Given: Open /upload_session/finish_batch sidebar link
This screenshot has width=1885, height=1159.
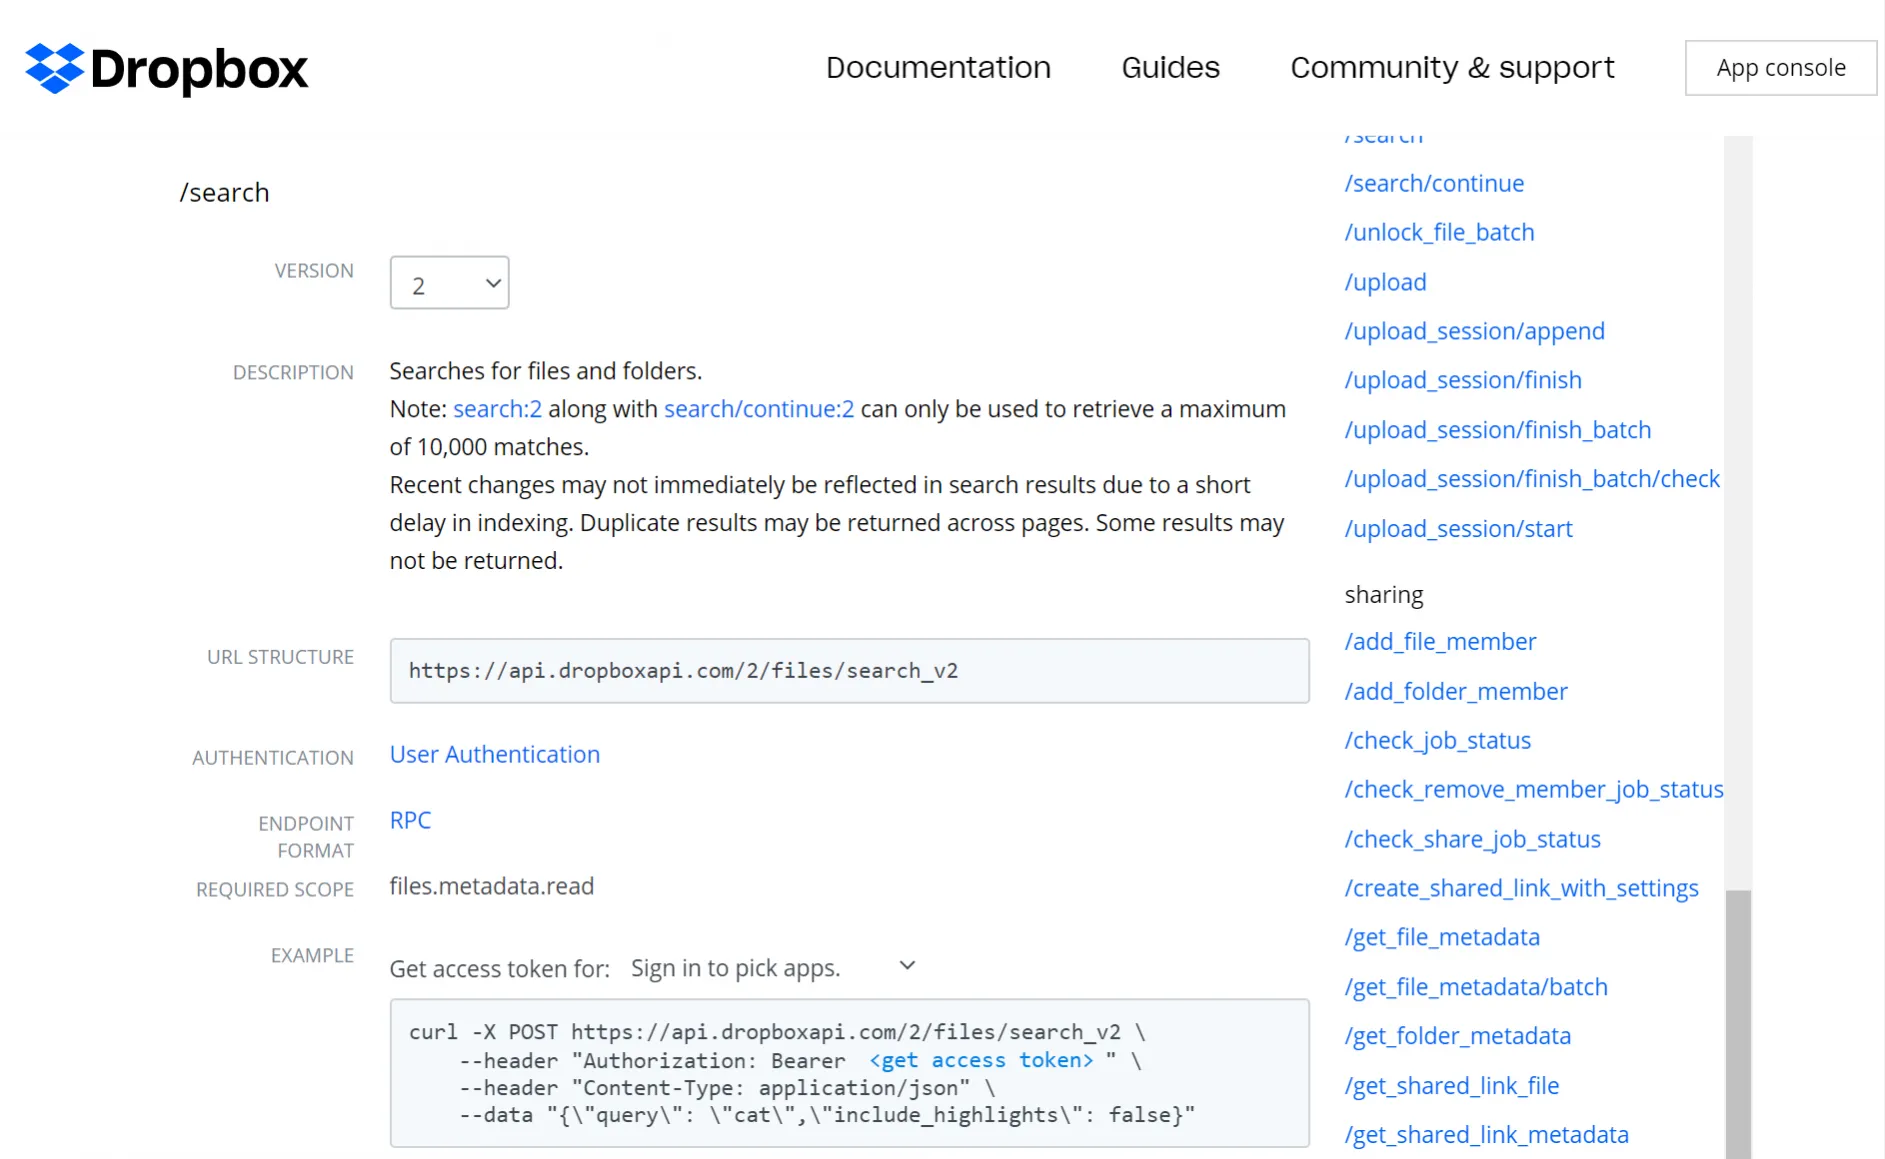Looking at the screenshot, I should coord(1498,430).
